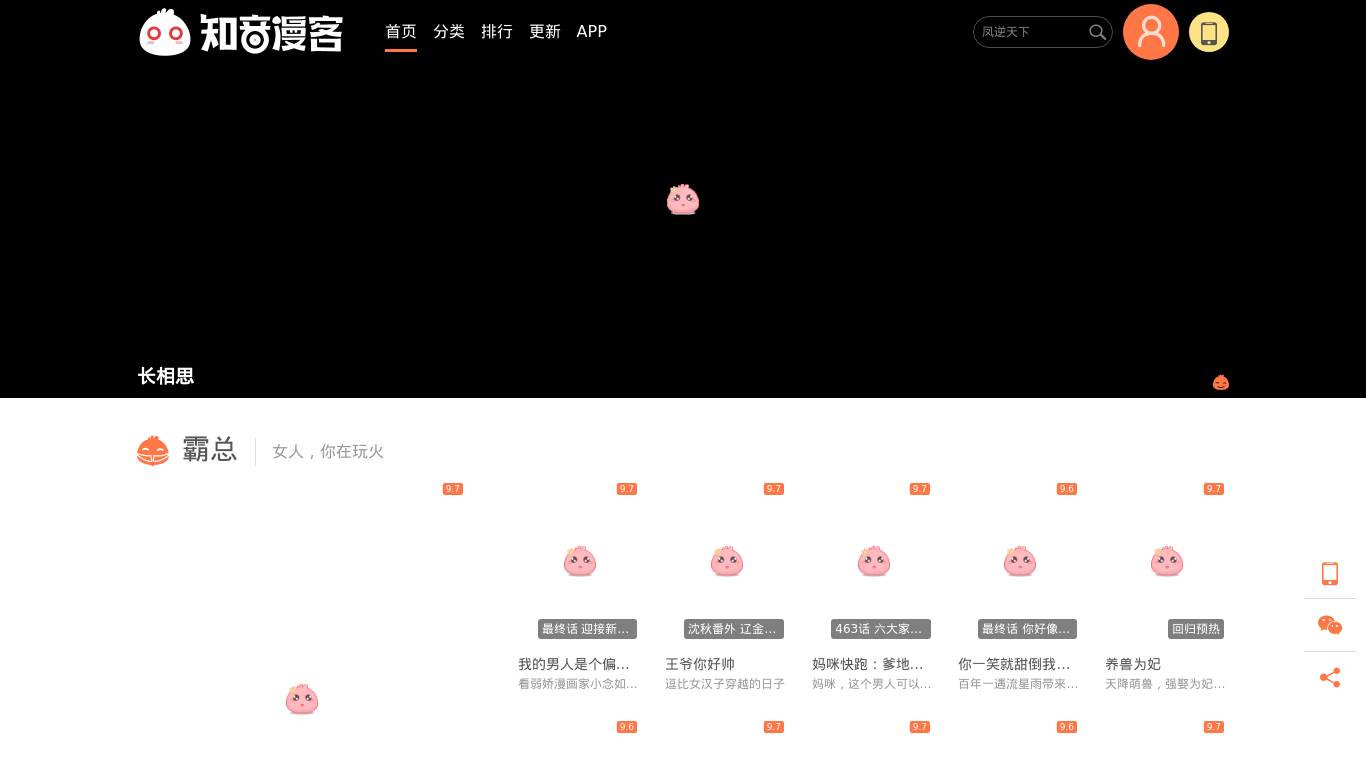The image size is (1366, 768).
Task: Switch to the 分类 navigation item
Action: (449, 31)
